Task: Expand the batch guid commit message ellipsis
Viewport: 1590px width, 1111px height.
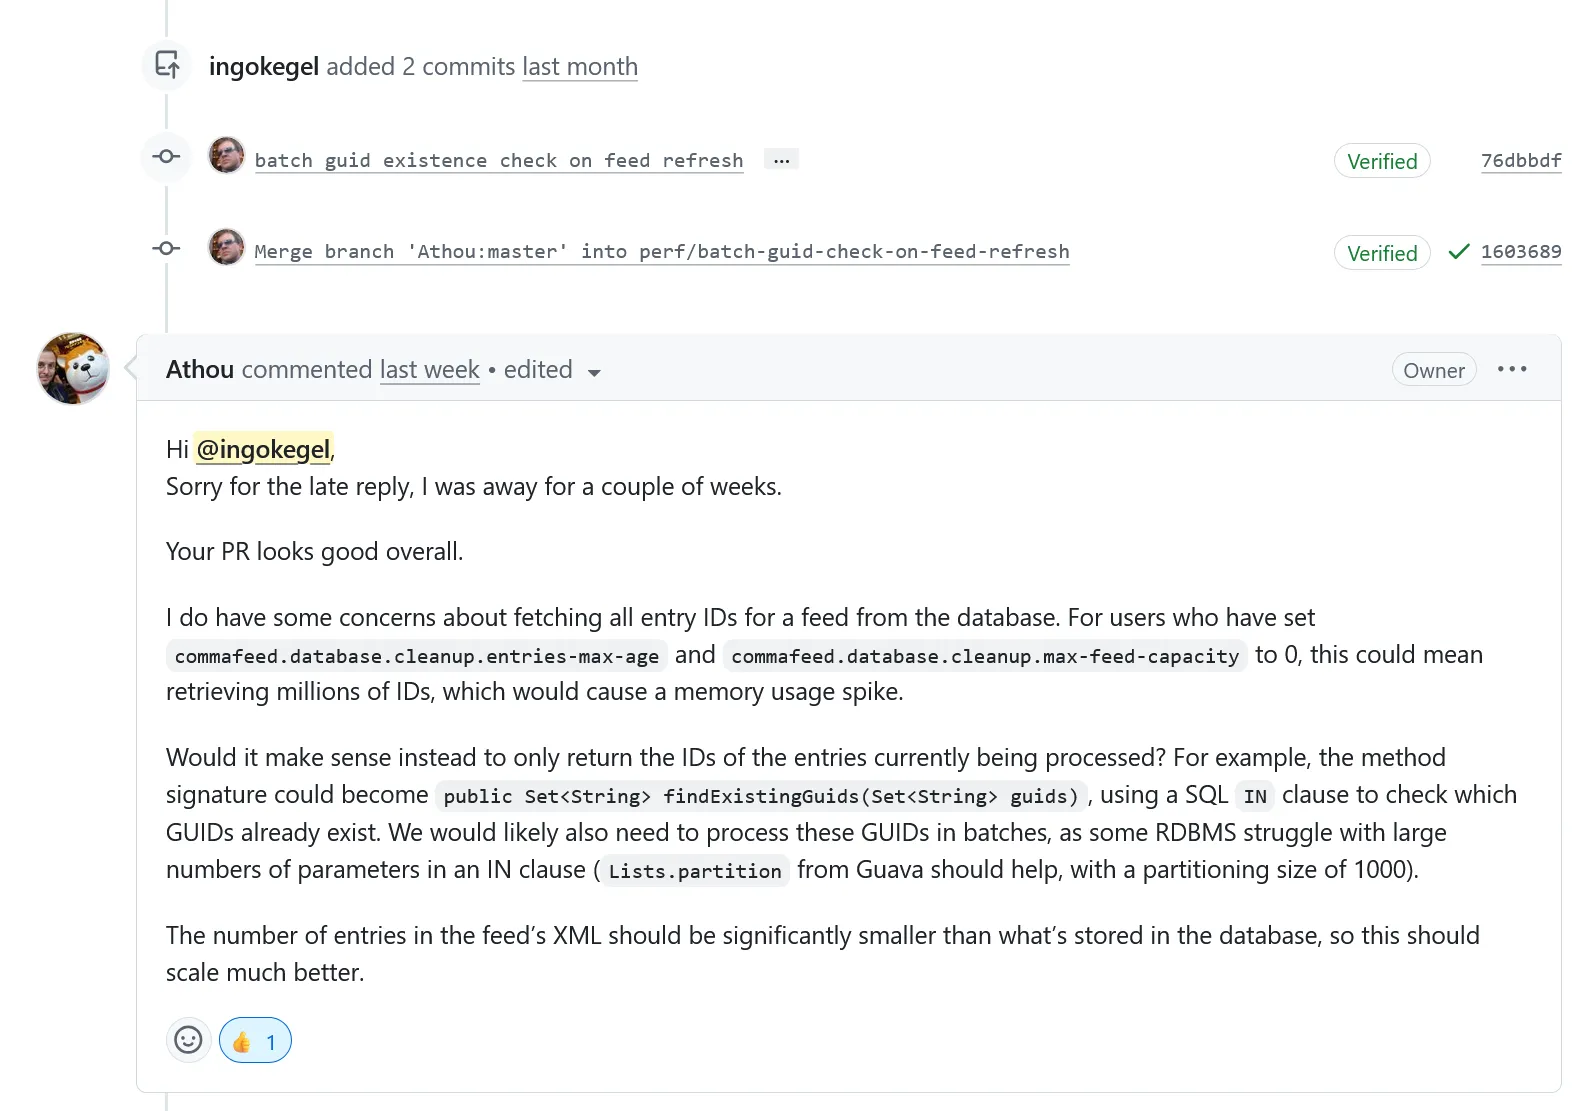Action: 781,160
